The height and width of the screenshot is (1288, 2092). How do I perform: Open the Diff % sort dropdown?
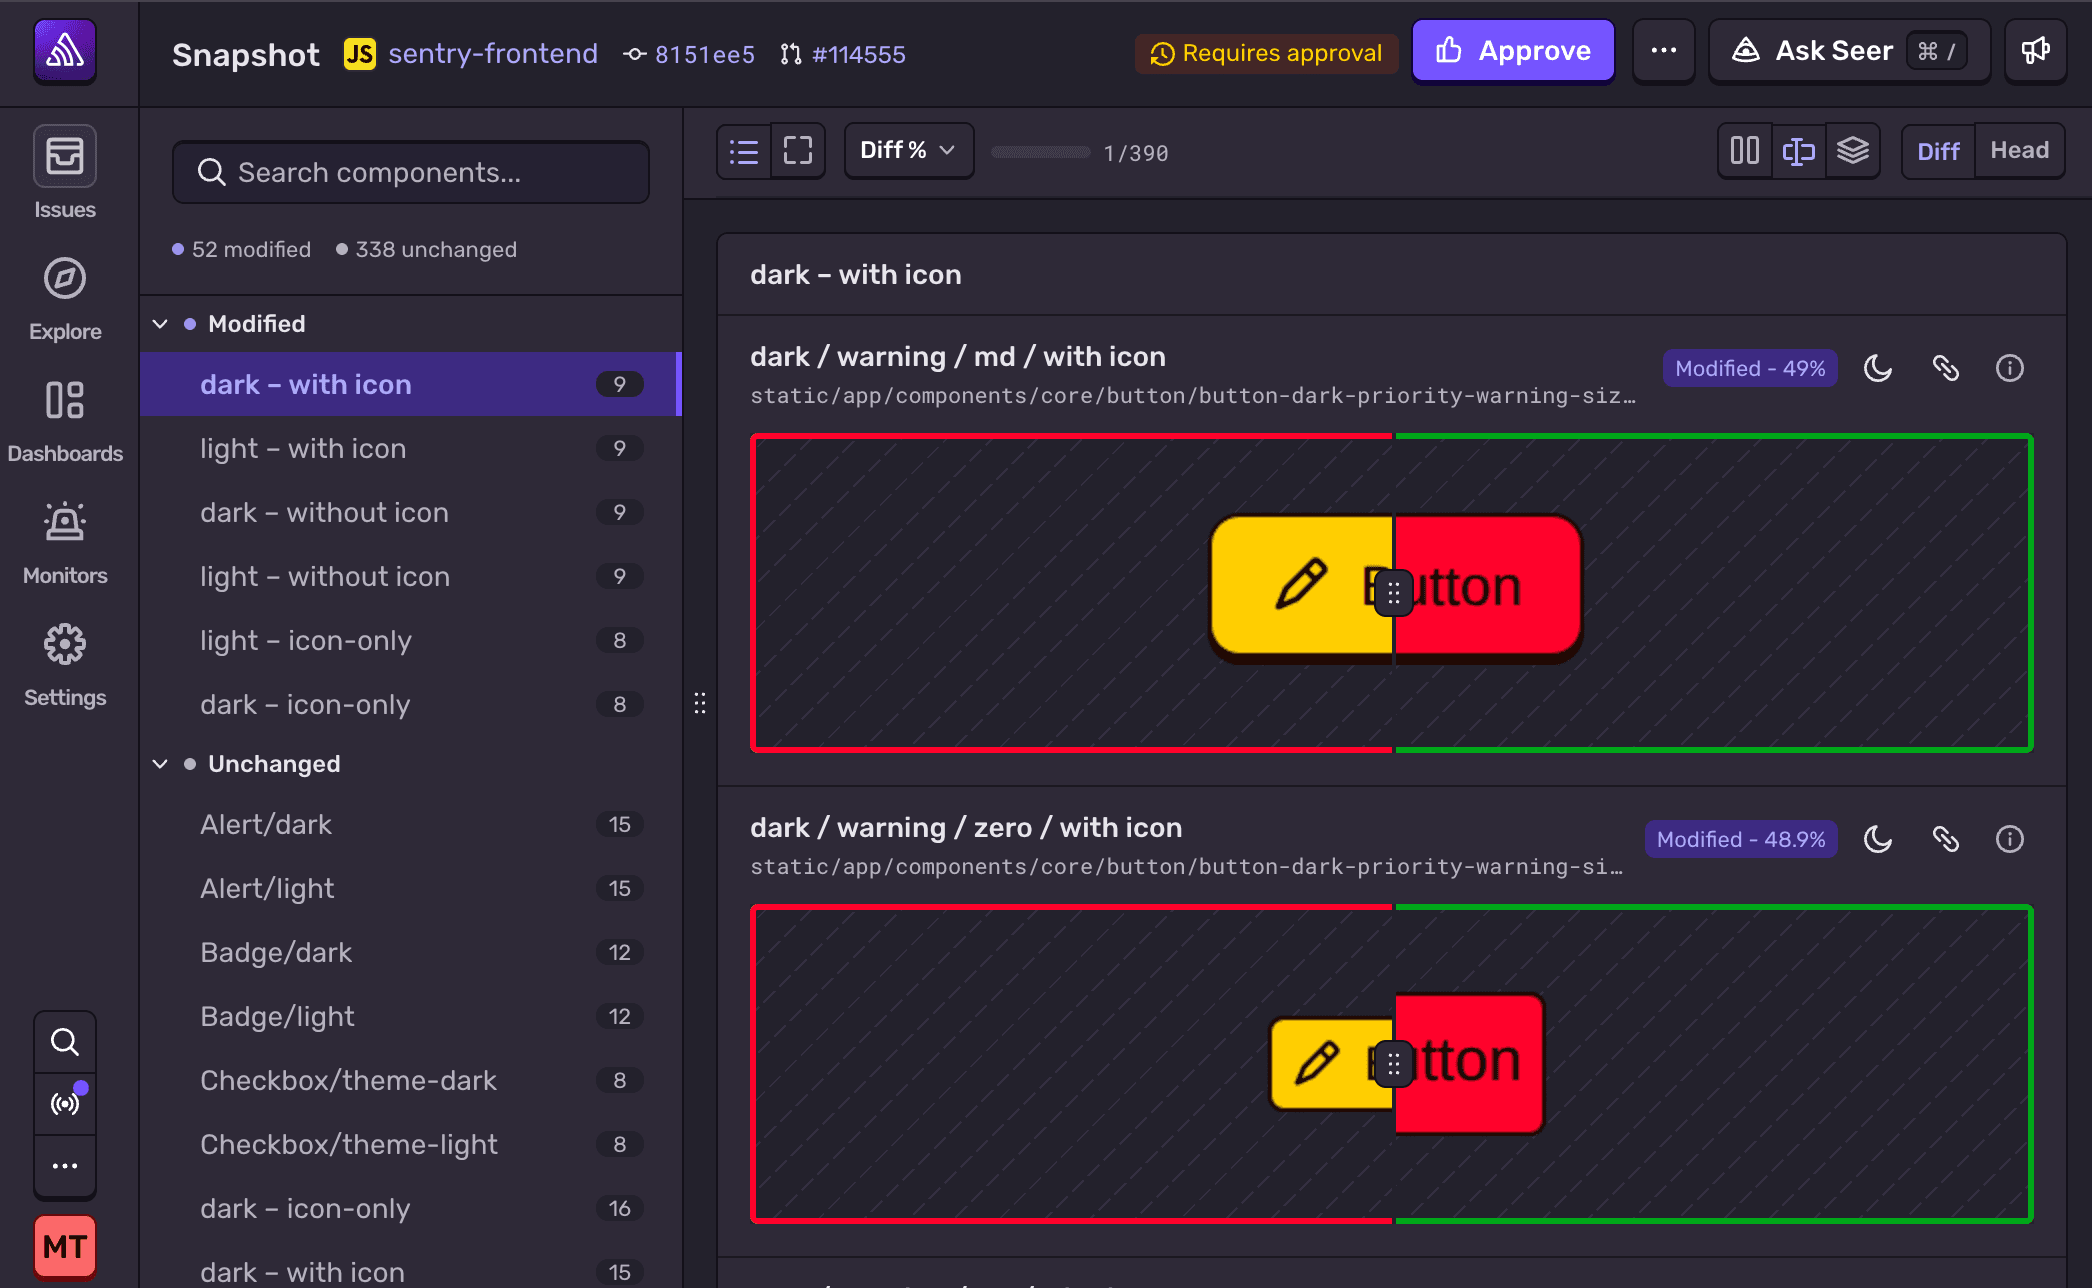pyautogui.click(x=909, y=151)
